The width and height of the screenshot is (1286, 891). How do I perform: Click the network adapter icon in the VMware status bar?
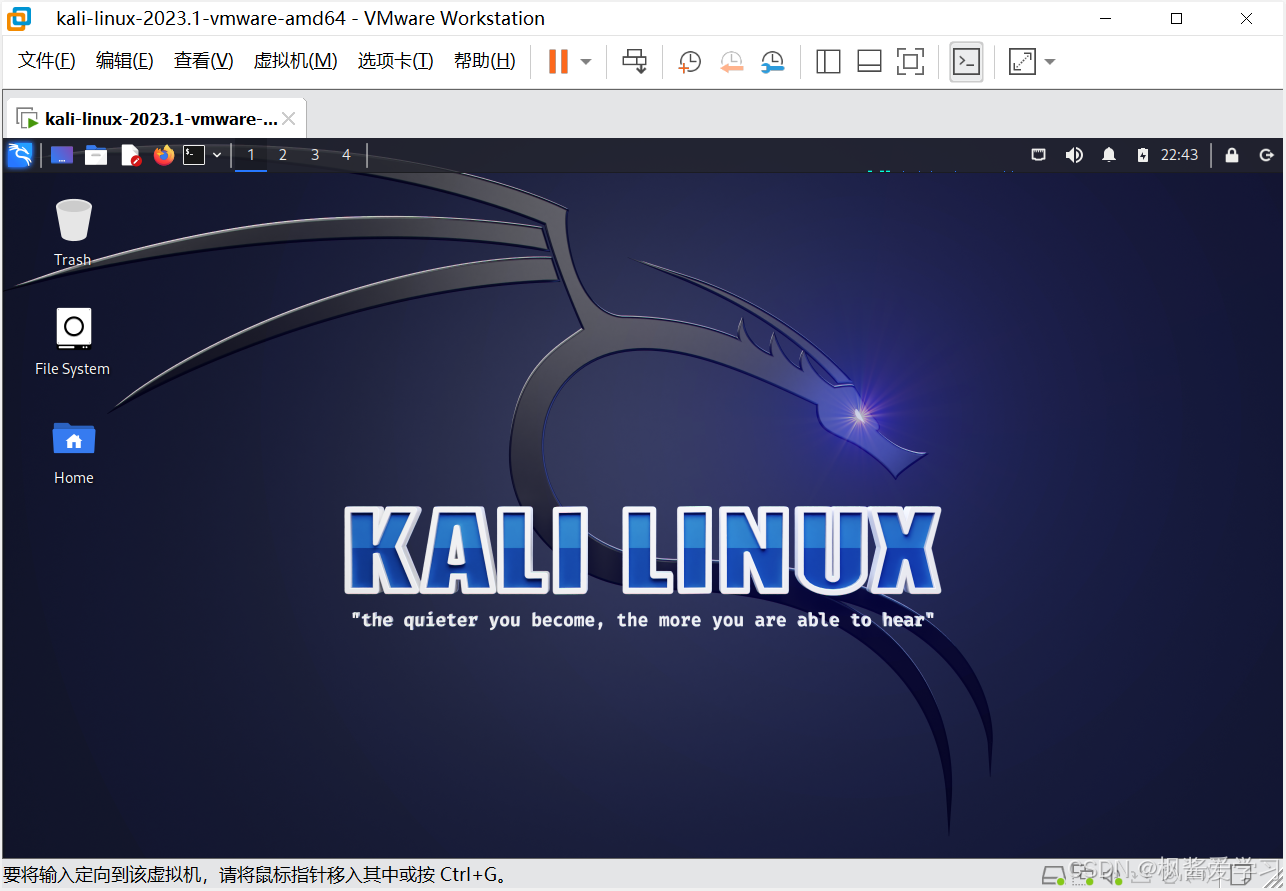click(1082, 875)
